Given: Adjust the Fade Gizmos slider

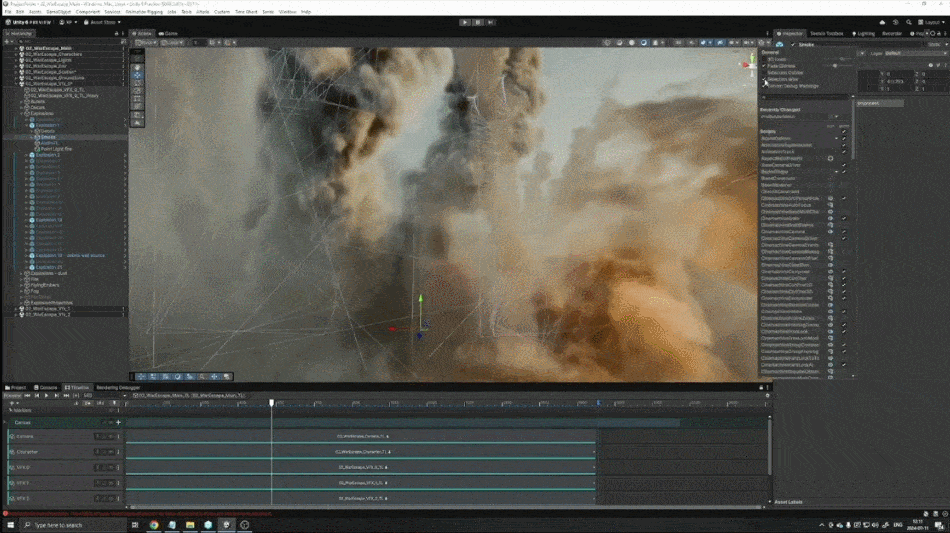Looking at the screenshot, I should pos(835,66).
